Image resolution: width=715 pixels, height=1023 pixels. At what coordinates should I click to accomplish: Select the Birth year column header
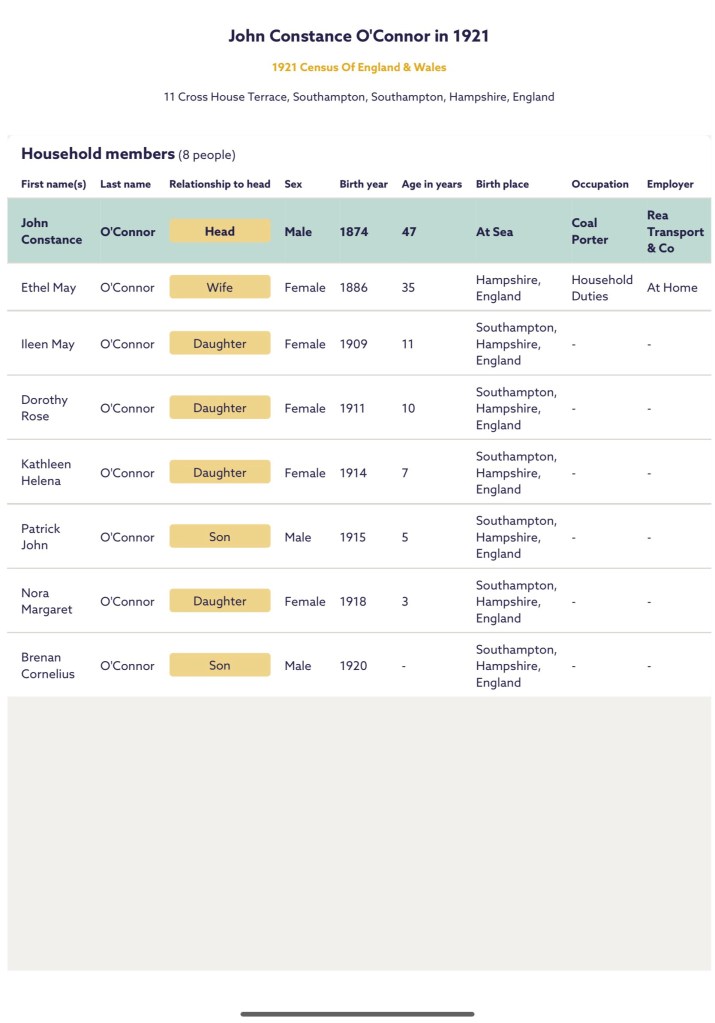pyautogui.click(x=363, y=184)
